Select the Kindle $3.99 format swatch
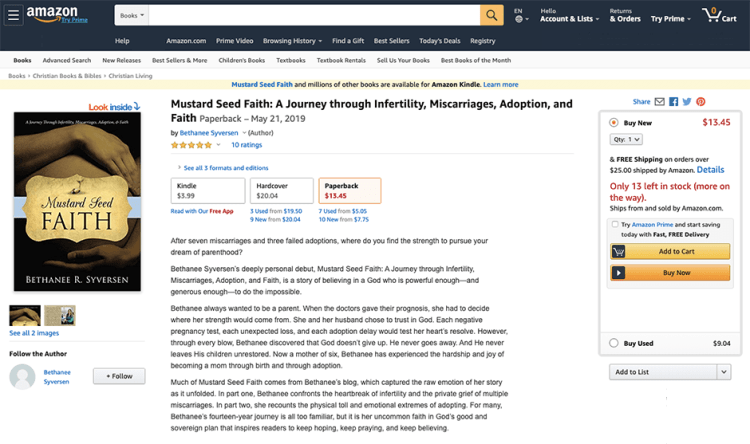750x444 pixels. click(x=207, y=190)
